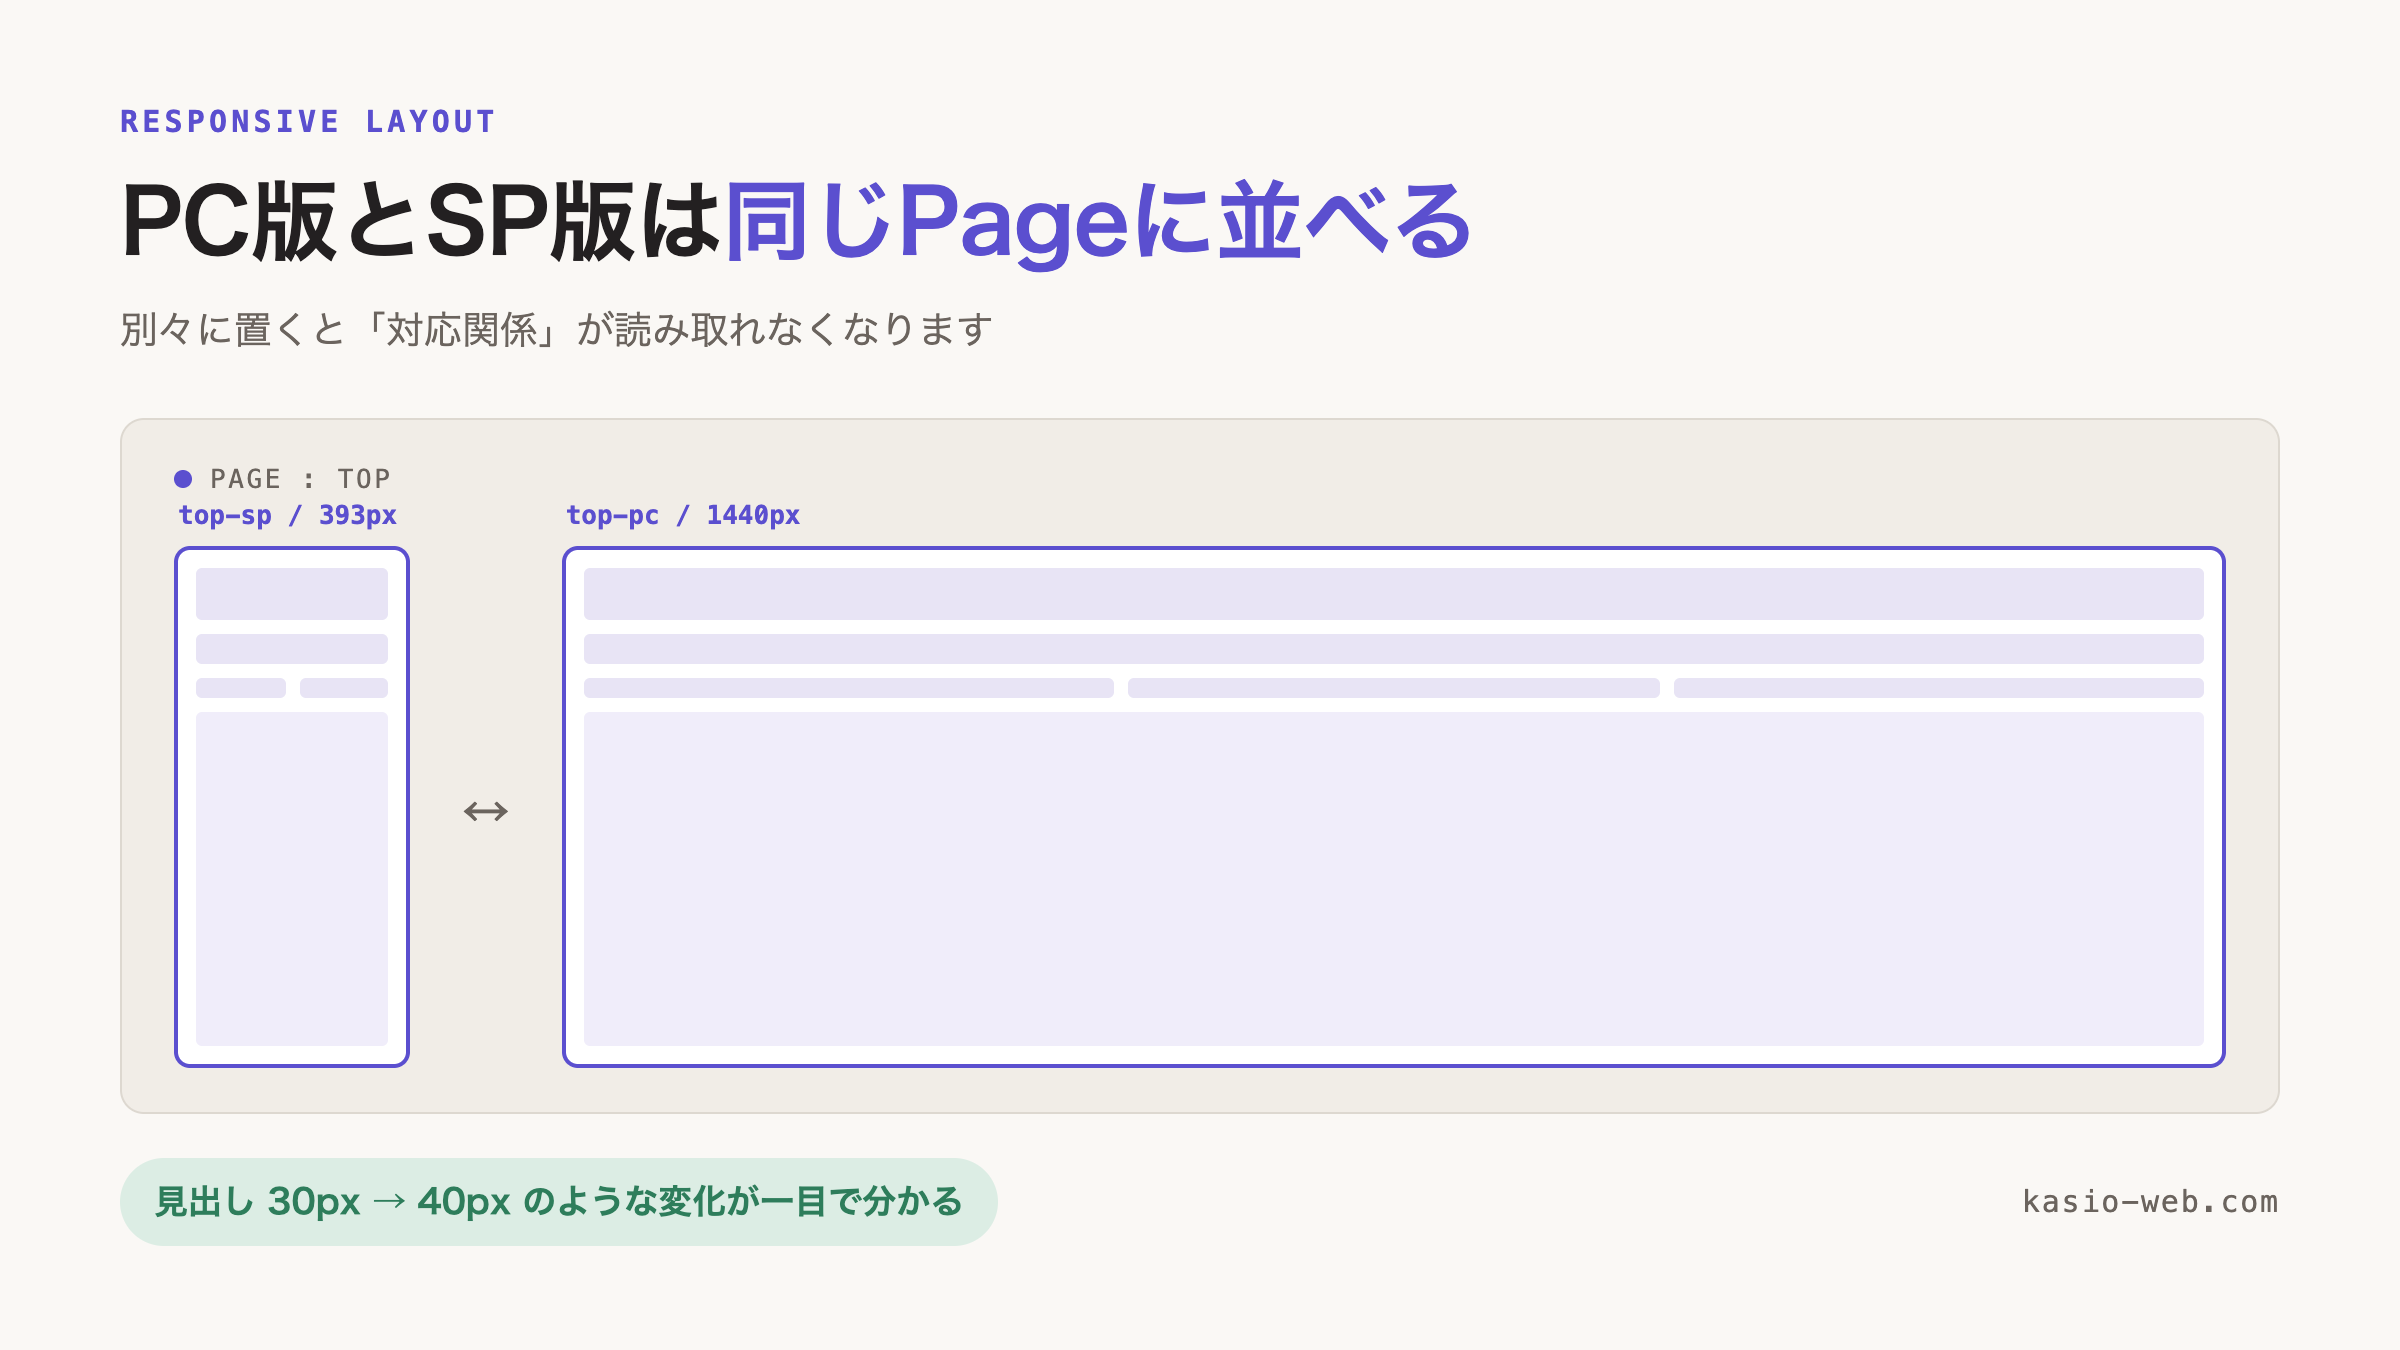
Task: Click the RESPONSIVE LAYOUT heading label
Action: (308, 122)
